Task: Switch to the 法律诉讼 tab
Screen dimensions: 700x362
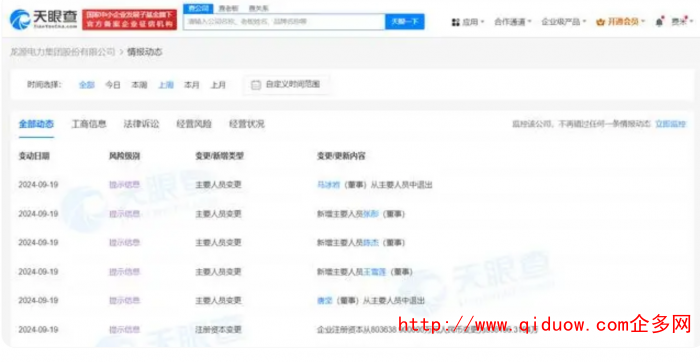Action: tap(142, 124)
